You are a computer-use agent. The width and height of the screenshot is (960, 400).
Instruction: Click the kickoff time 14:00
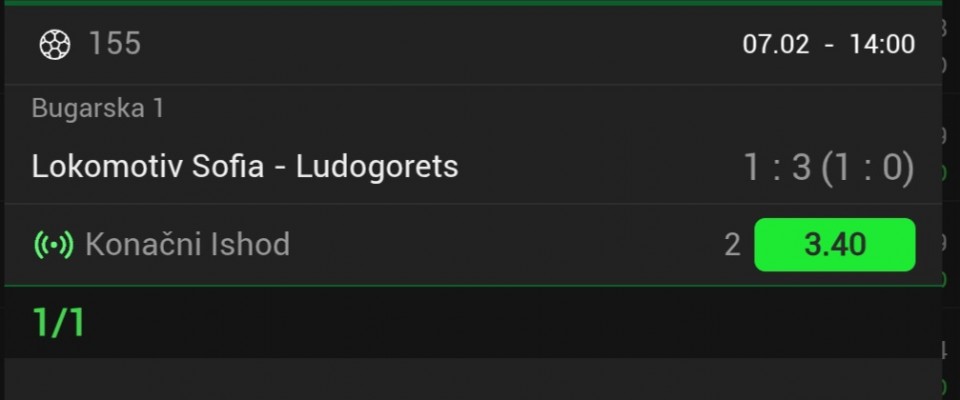(x=882, y=44)
